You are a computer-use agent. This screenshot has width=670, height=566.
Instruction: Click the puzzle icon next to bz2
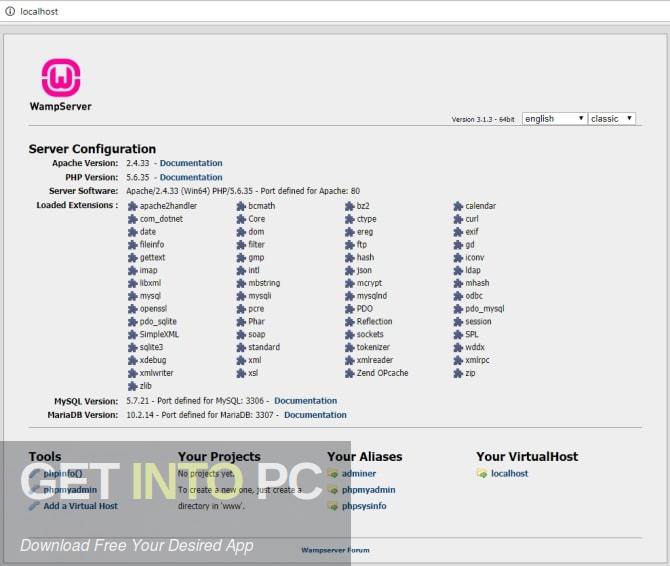click(x=350, y=206)
